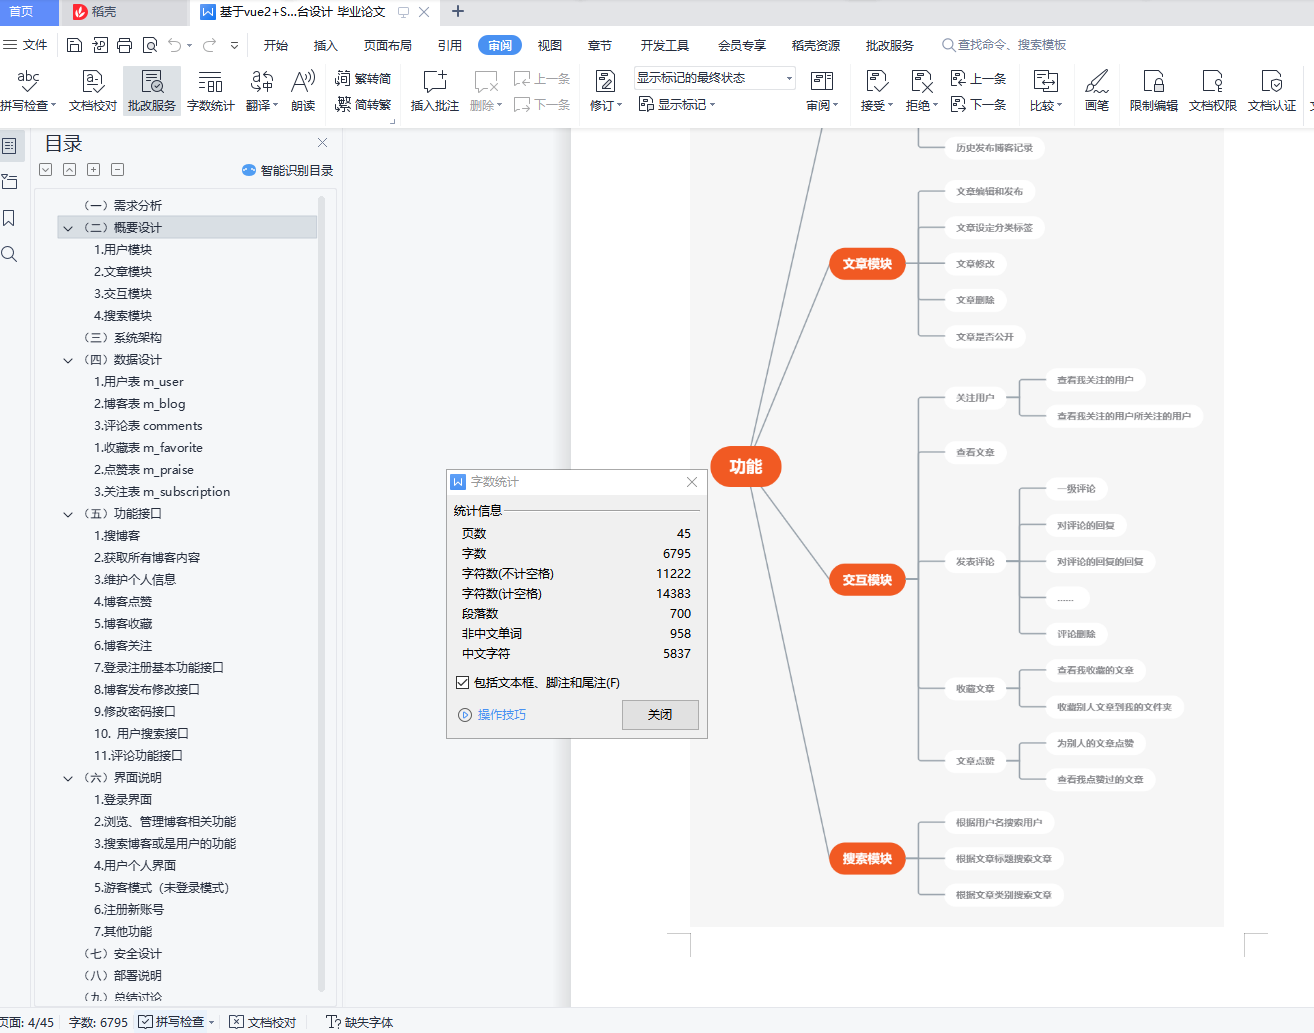Start 朗读 read-aloud tool
Viewport: 1314px width, 1033px height.
[303, 90]
